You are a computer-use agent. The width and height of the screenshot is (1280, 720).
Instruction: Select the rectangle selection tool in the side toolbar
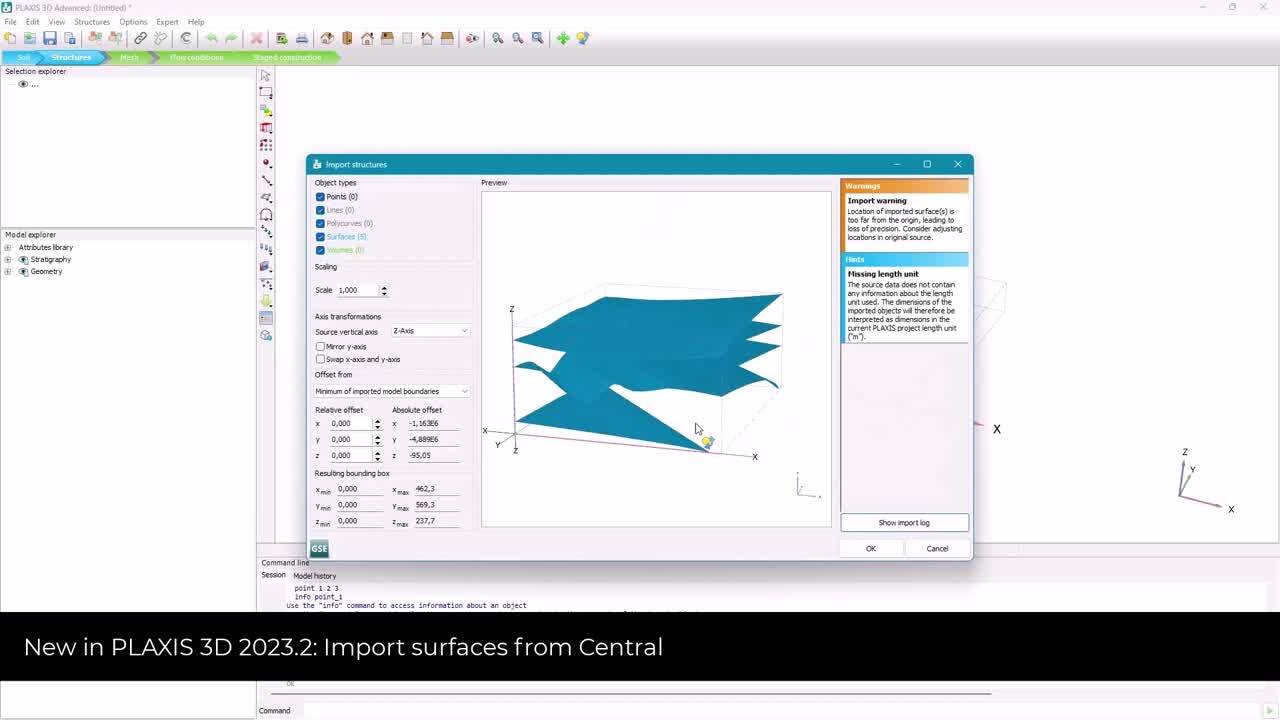click(x=266, y=92)
